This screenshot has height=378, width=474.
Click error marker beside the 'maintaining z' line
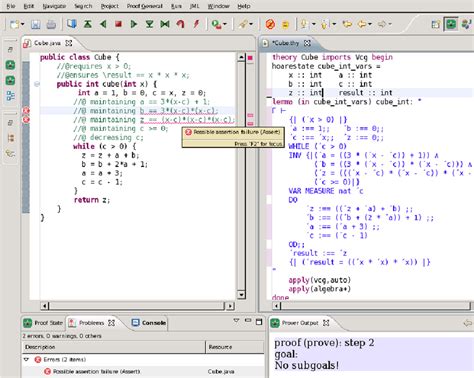(x=26, y=120)
